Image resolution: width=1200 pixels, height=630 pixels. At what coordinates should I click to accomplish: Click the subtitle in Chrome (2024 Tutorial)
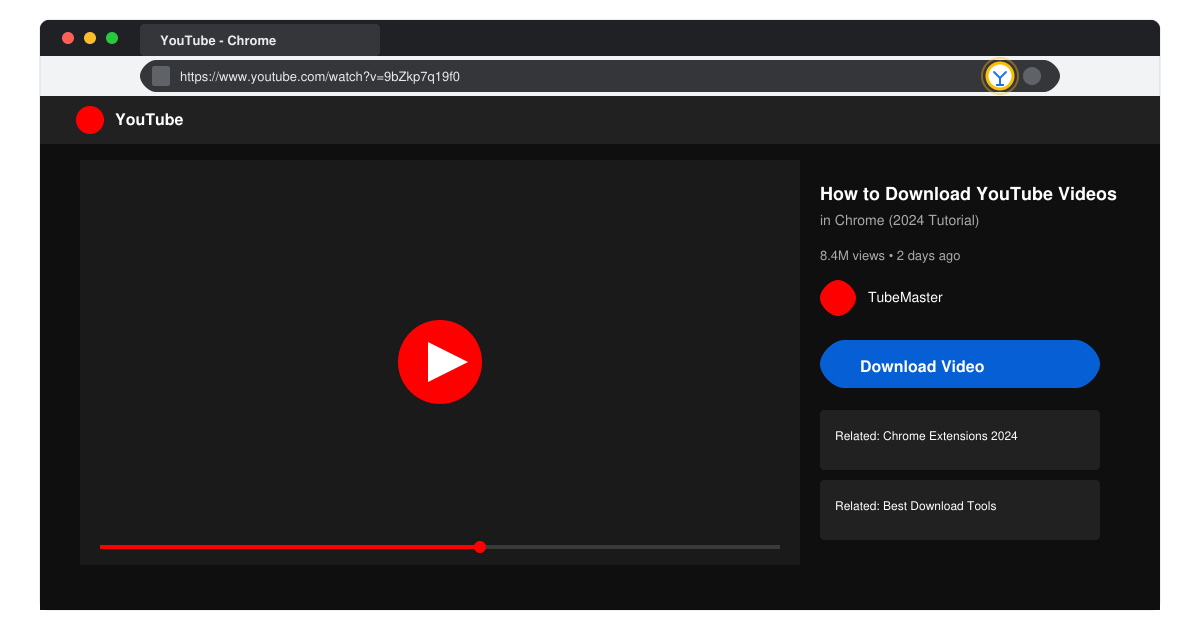coord(899,221)
